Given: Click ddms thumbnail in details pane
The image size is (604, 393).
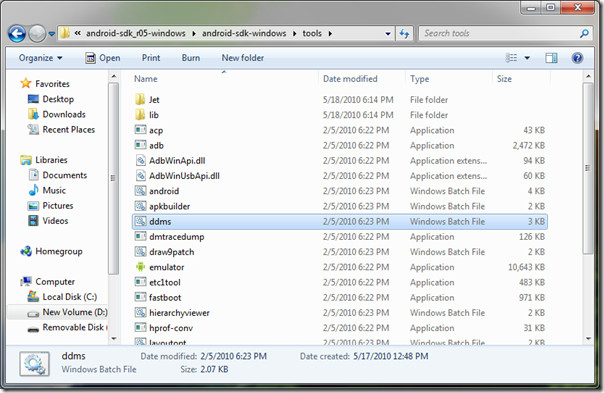Looking at the screenshot, I should click(x=35, y=364).
